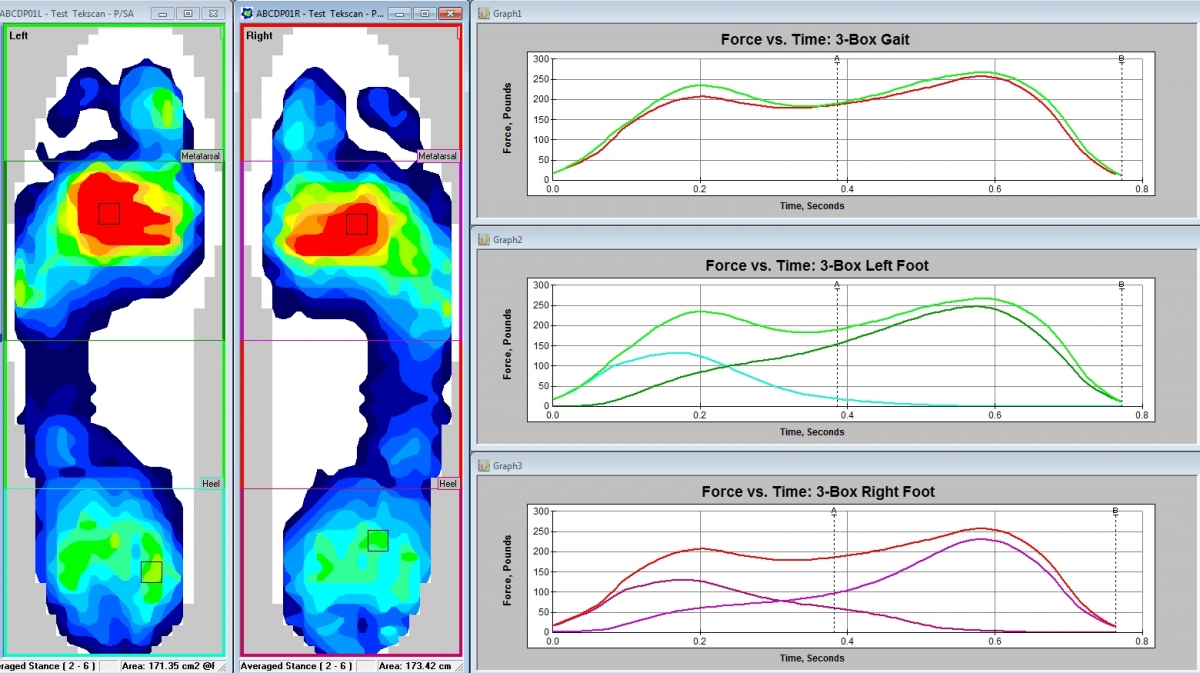Click the Metatarsal box label on Right foot
1200x673 pixels.
[437, 156]
